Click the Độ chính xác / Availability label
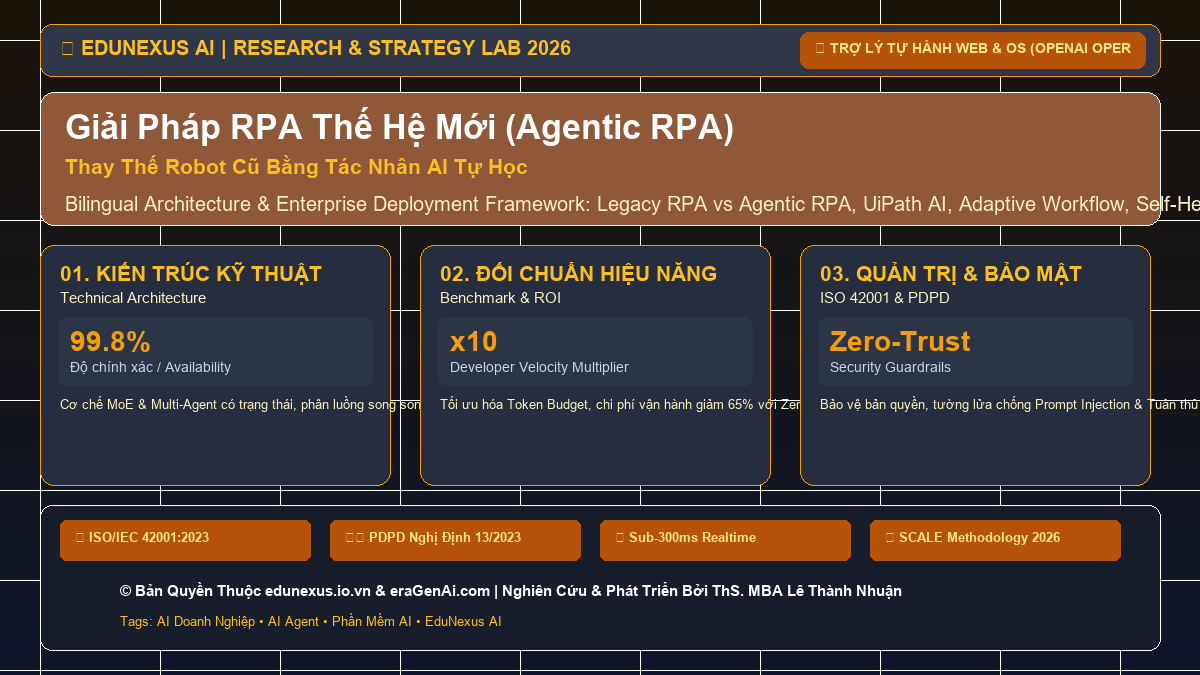 click(x=150, y=367)
